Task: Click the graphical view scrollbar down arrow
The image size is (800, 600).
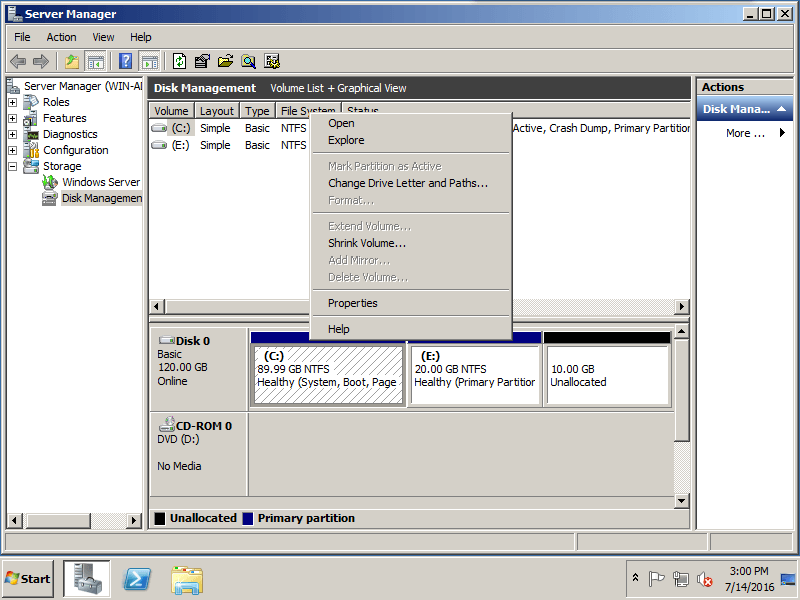Action: pos(682,501)
